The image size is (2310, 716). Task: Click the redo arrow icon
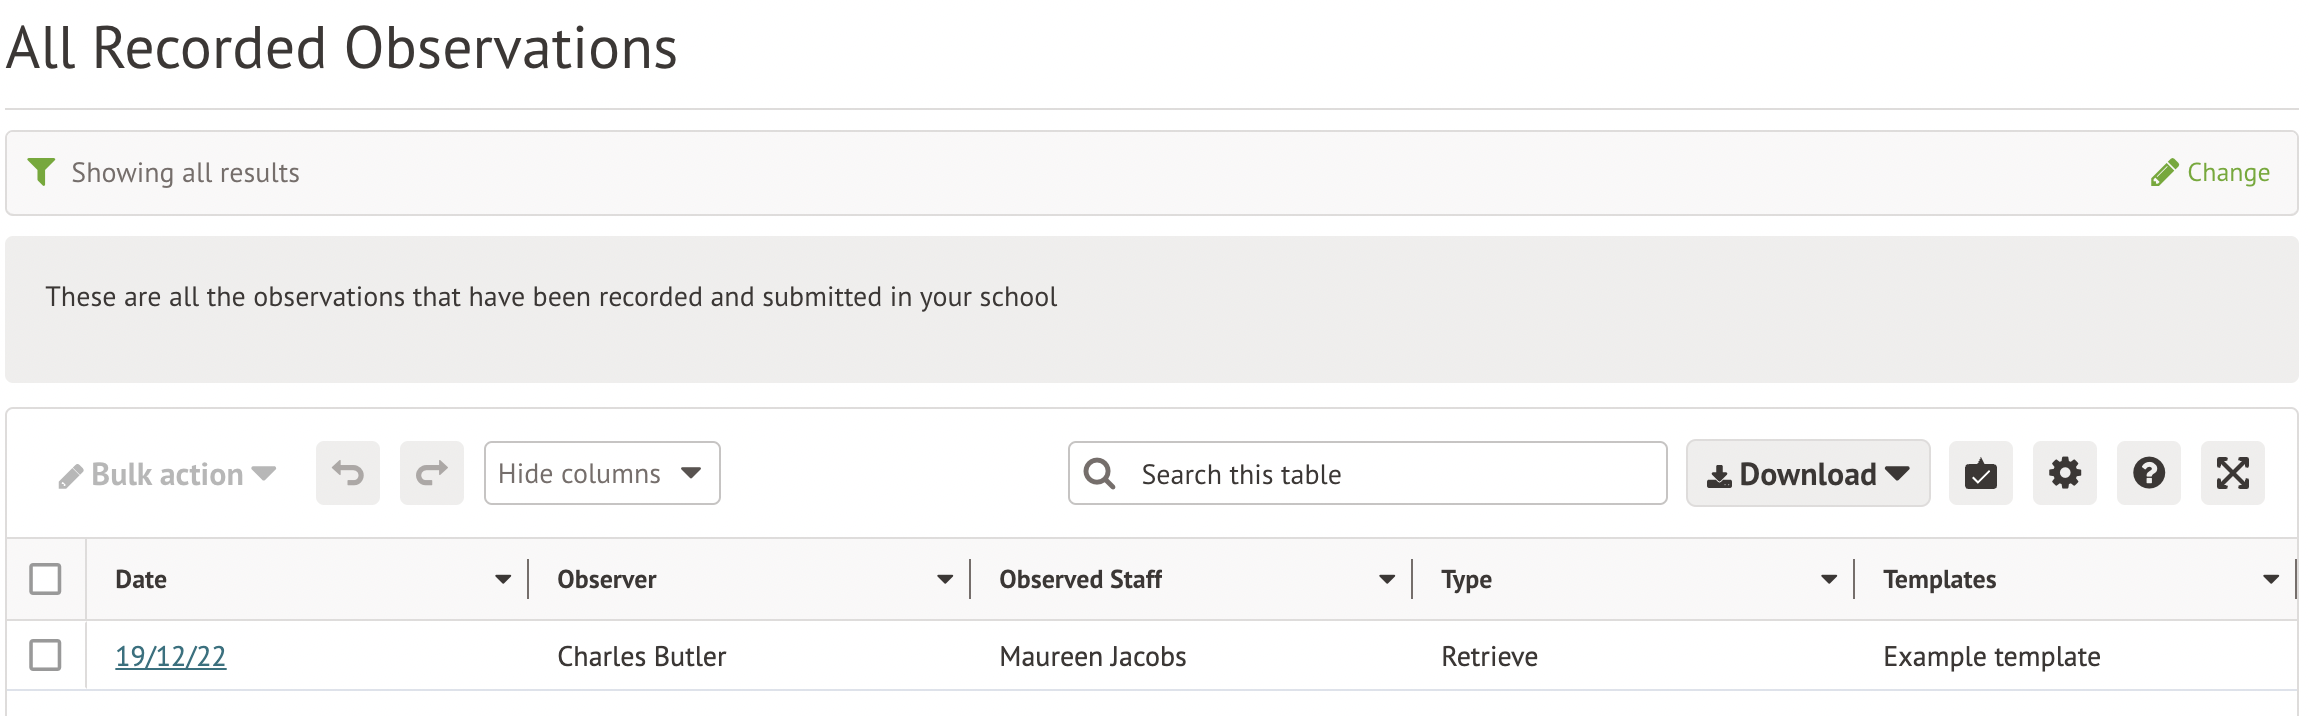432,473
